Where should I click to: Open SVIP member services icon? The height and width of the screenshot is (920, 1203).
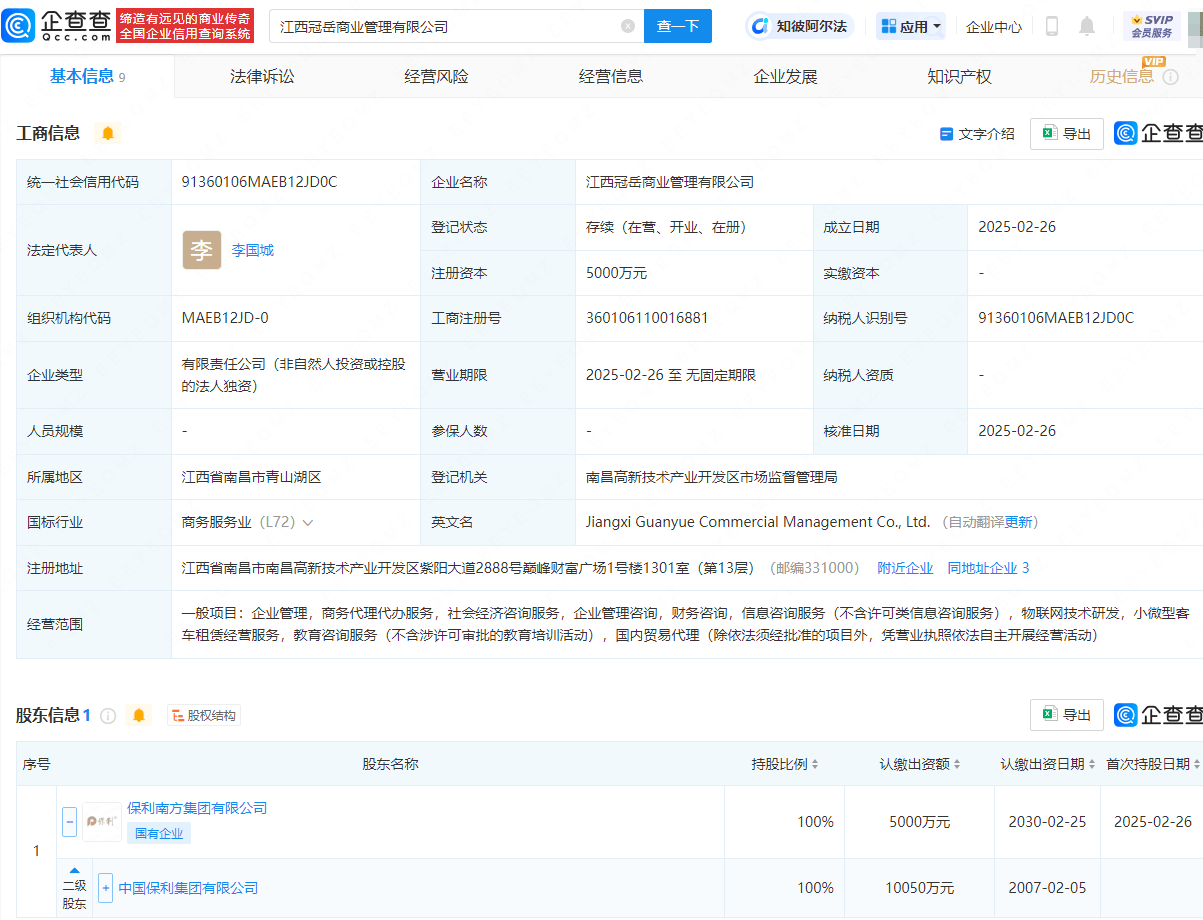pos(1152,26)
